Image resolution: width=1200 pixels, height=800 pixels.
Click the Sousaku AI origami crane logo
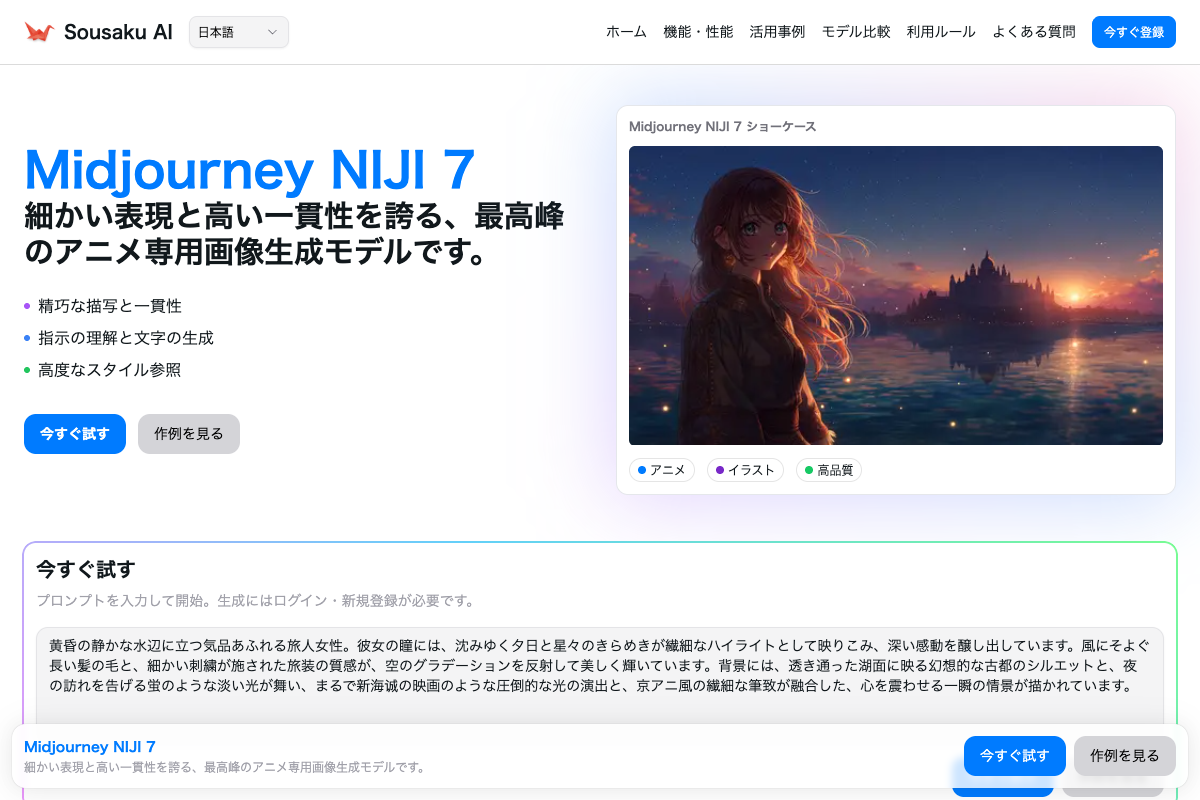pyautogui.click(x=39, y=32)
